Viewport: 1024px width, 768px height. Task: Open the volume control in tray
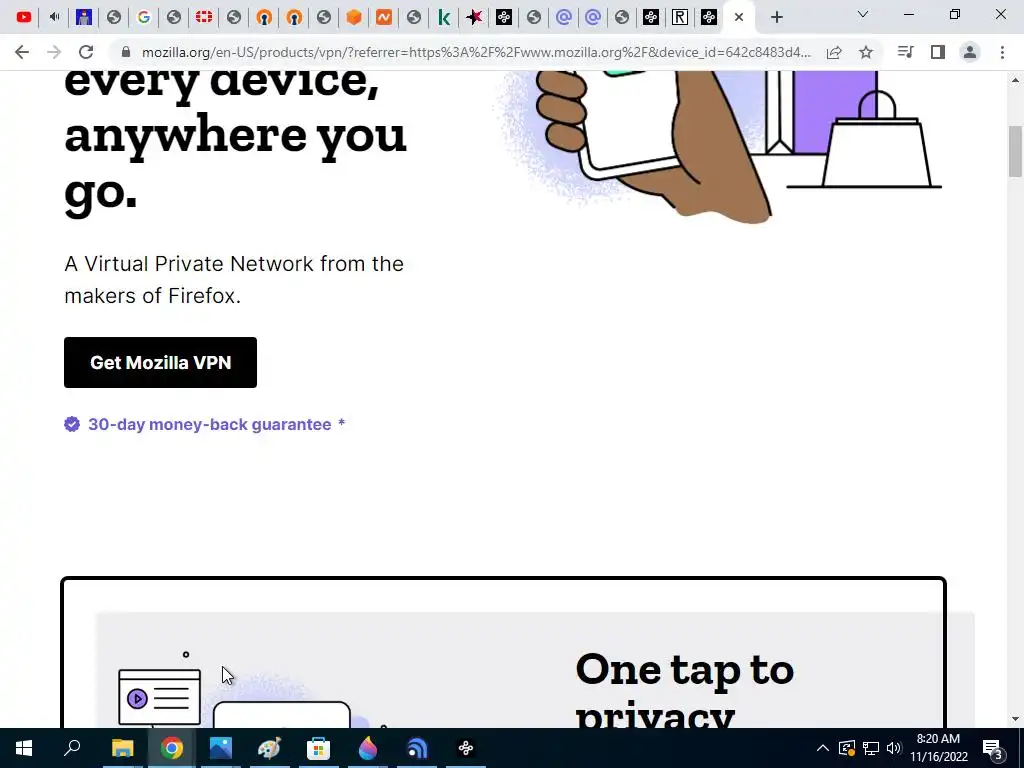(x=893, y=748)
